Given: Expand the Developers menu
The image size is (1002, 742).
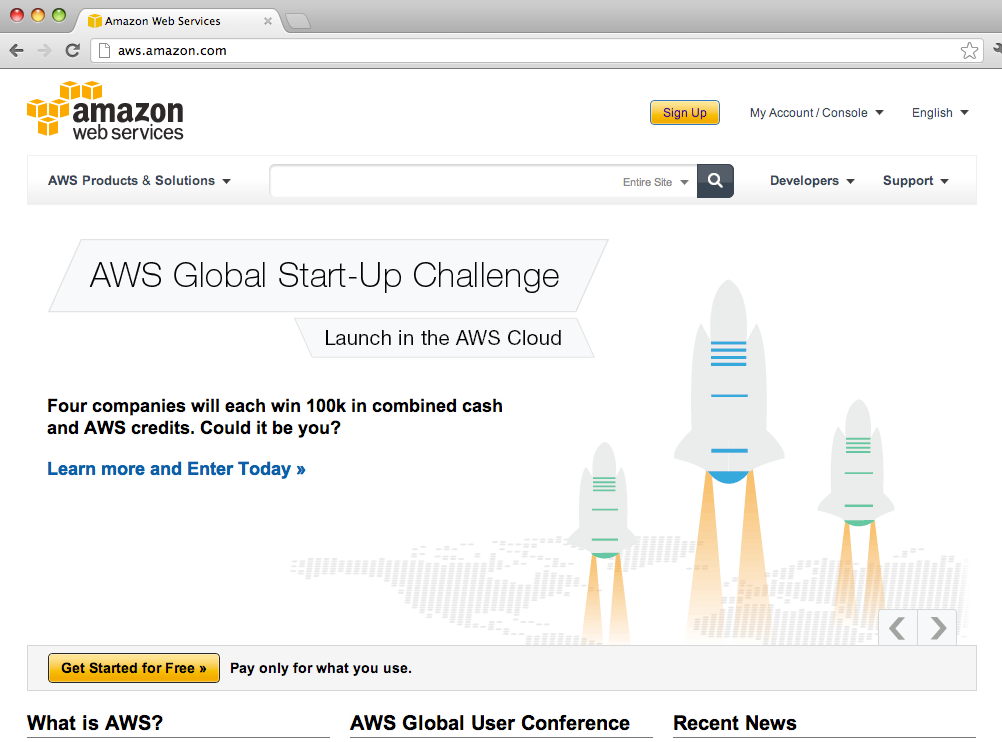Looking at the screenshot, I should (812, 181).
